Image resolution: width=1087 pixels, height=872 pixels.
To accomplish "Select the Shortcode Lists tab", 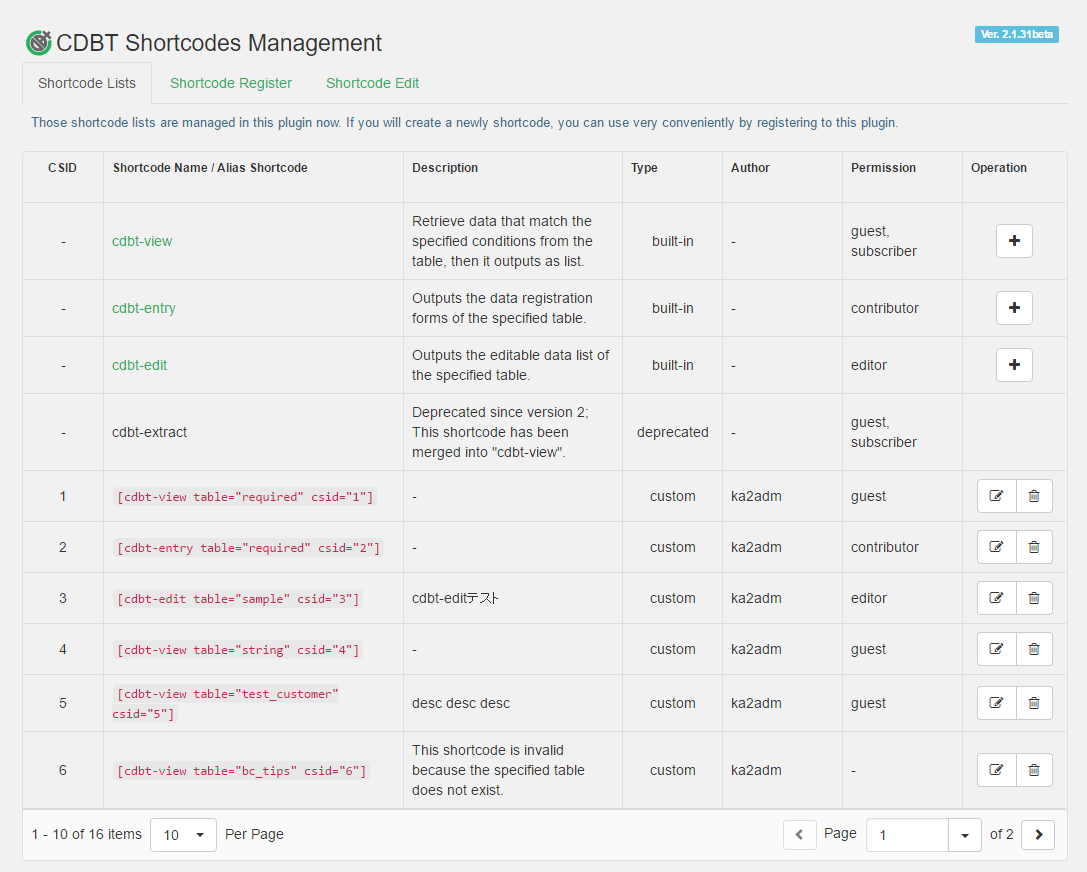I will click(87, 83).
